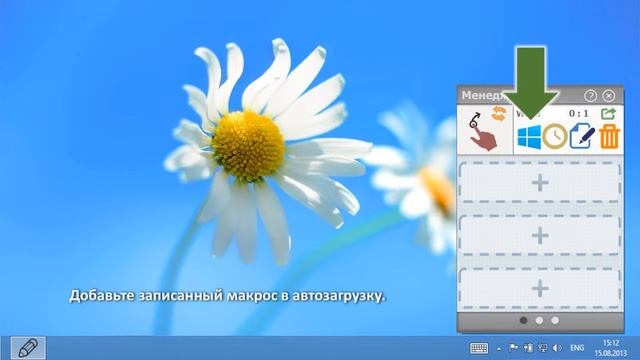Click the ENG language indicator
This screenshot has height=360, width=640.
[x=577, y=348]
